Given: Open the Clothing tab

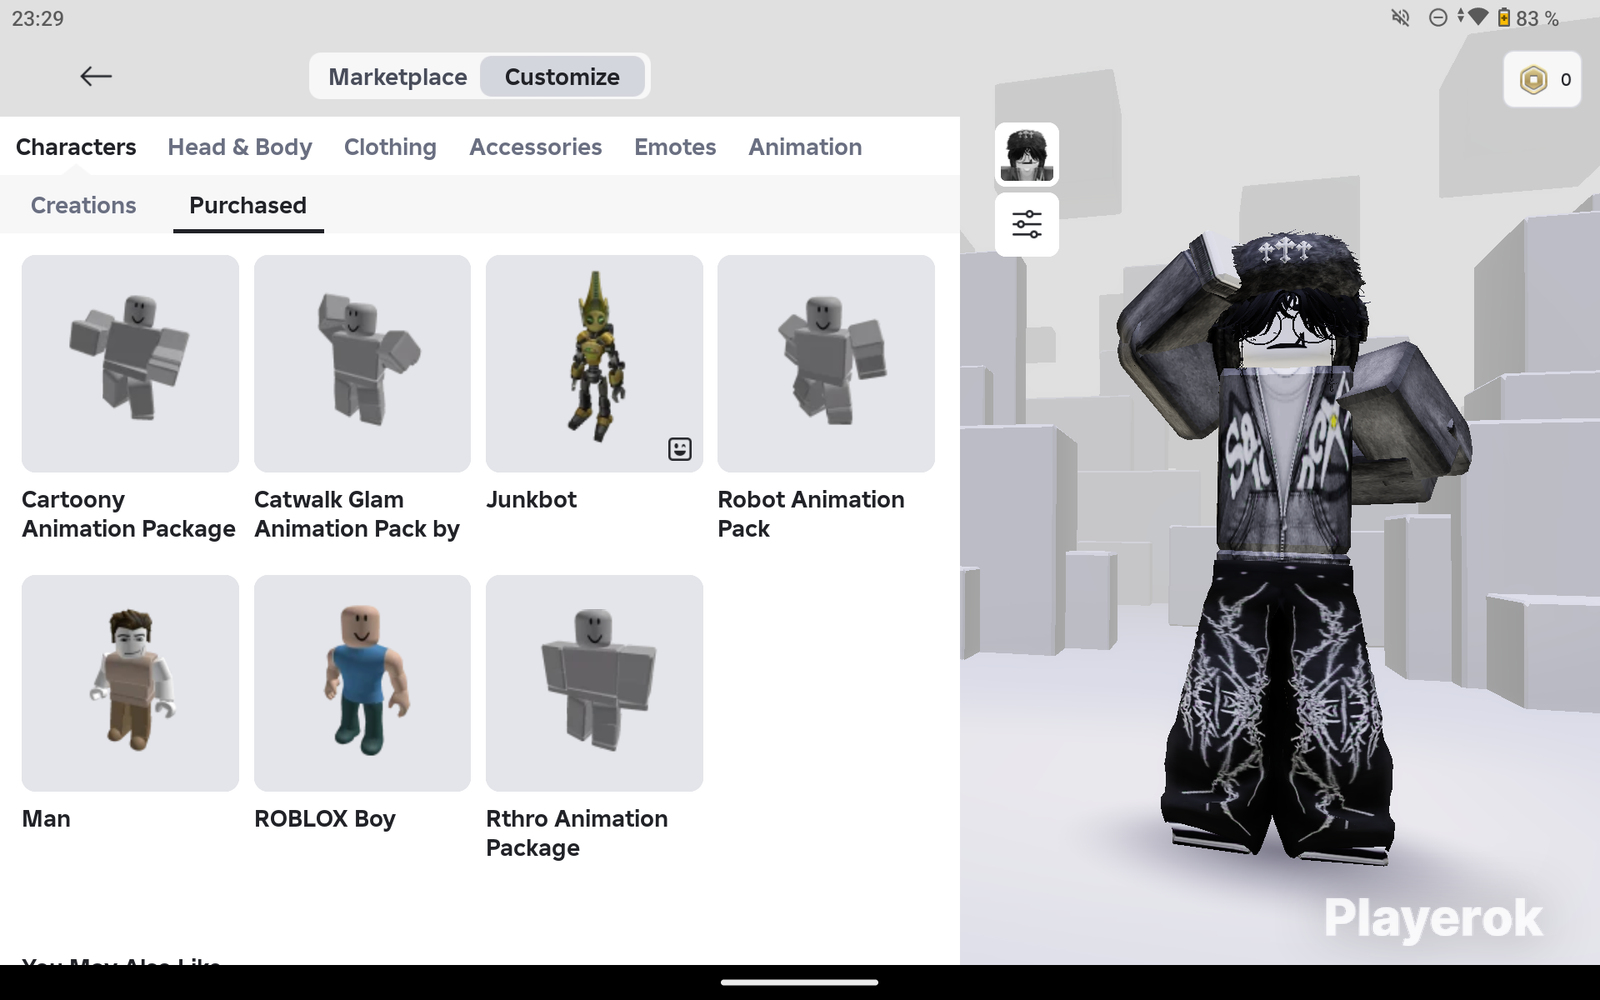Looking at the screenshot, I should point(390,147).
